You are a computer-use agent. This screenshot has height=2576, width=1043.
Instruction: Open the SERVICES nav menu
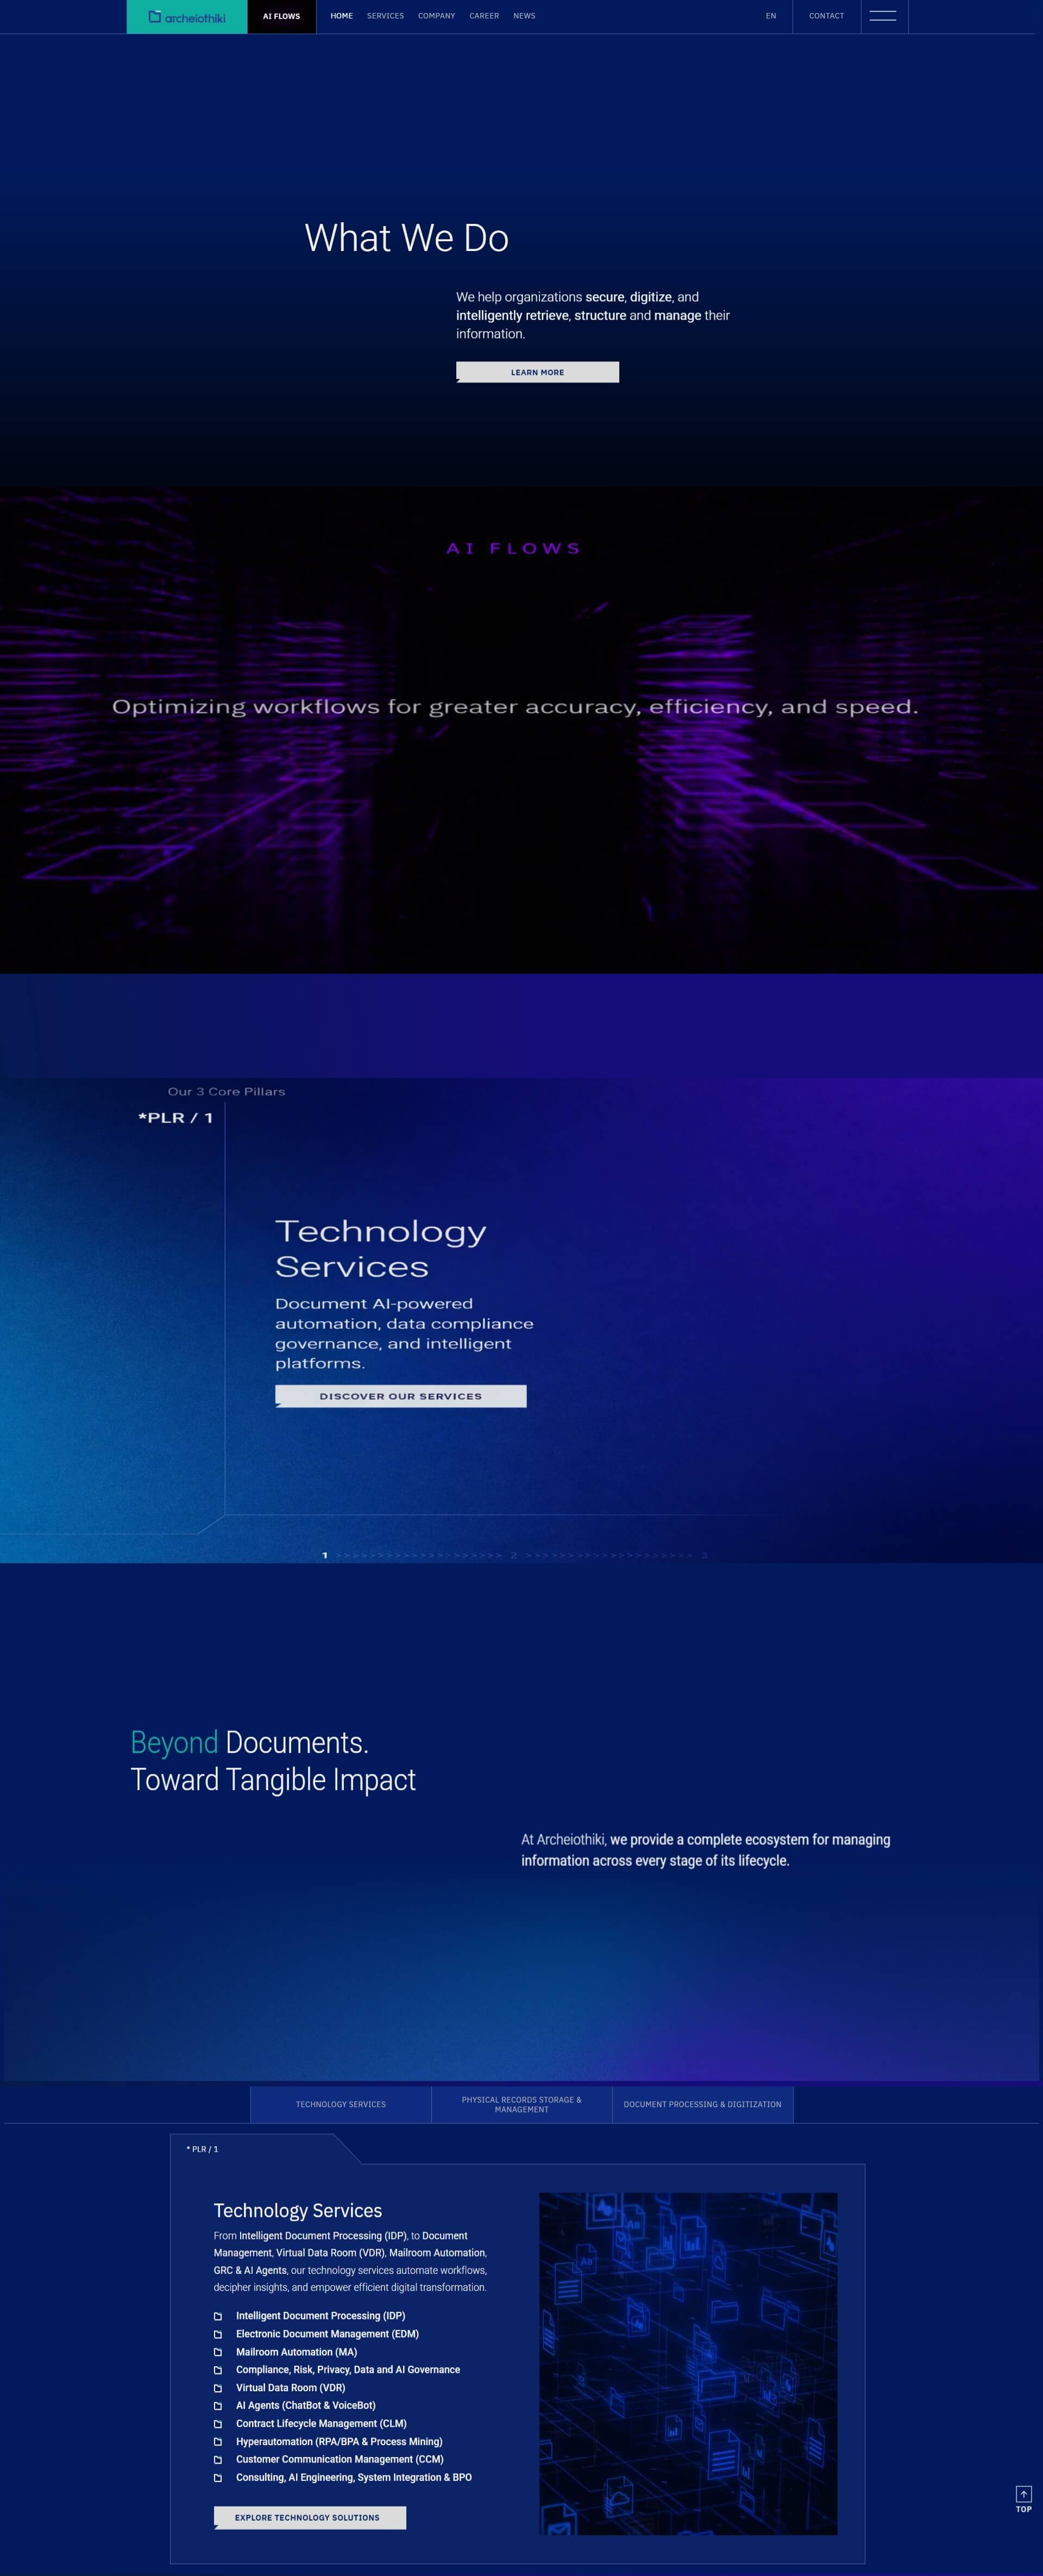385,16
